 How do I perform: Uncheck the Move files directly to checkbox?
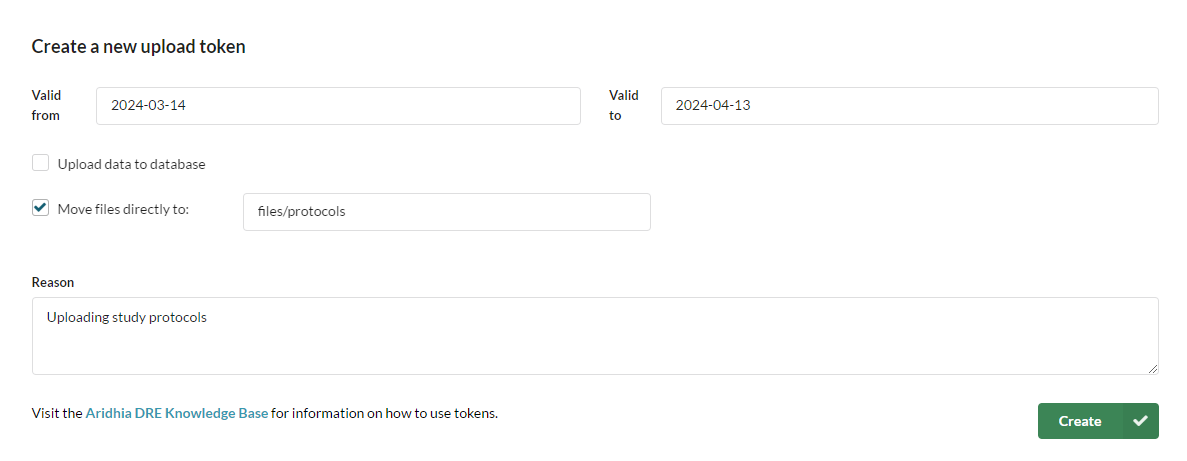[x=41, y=208]
